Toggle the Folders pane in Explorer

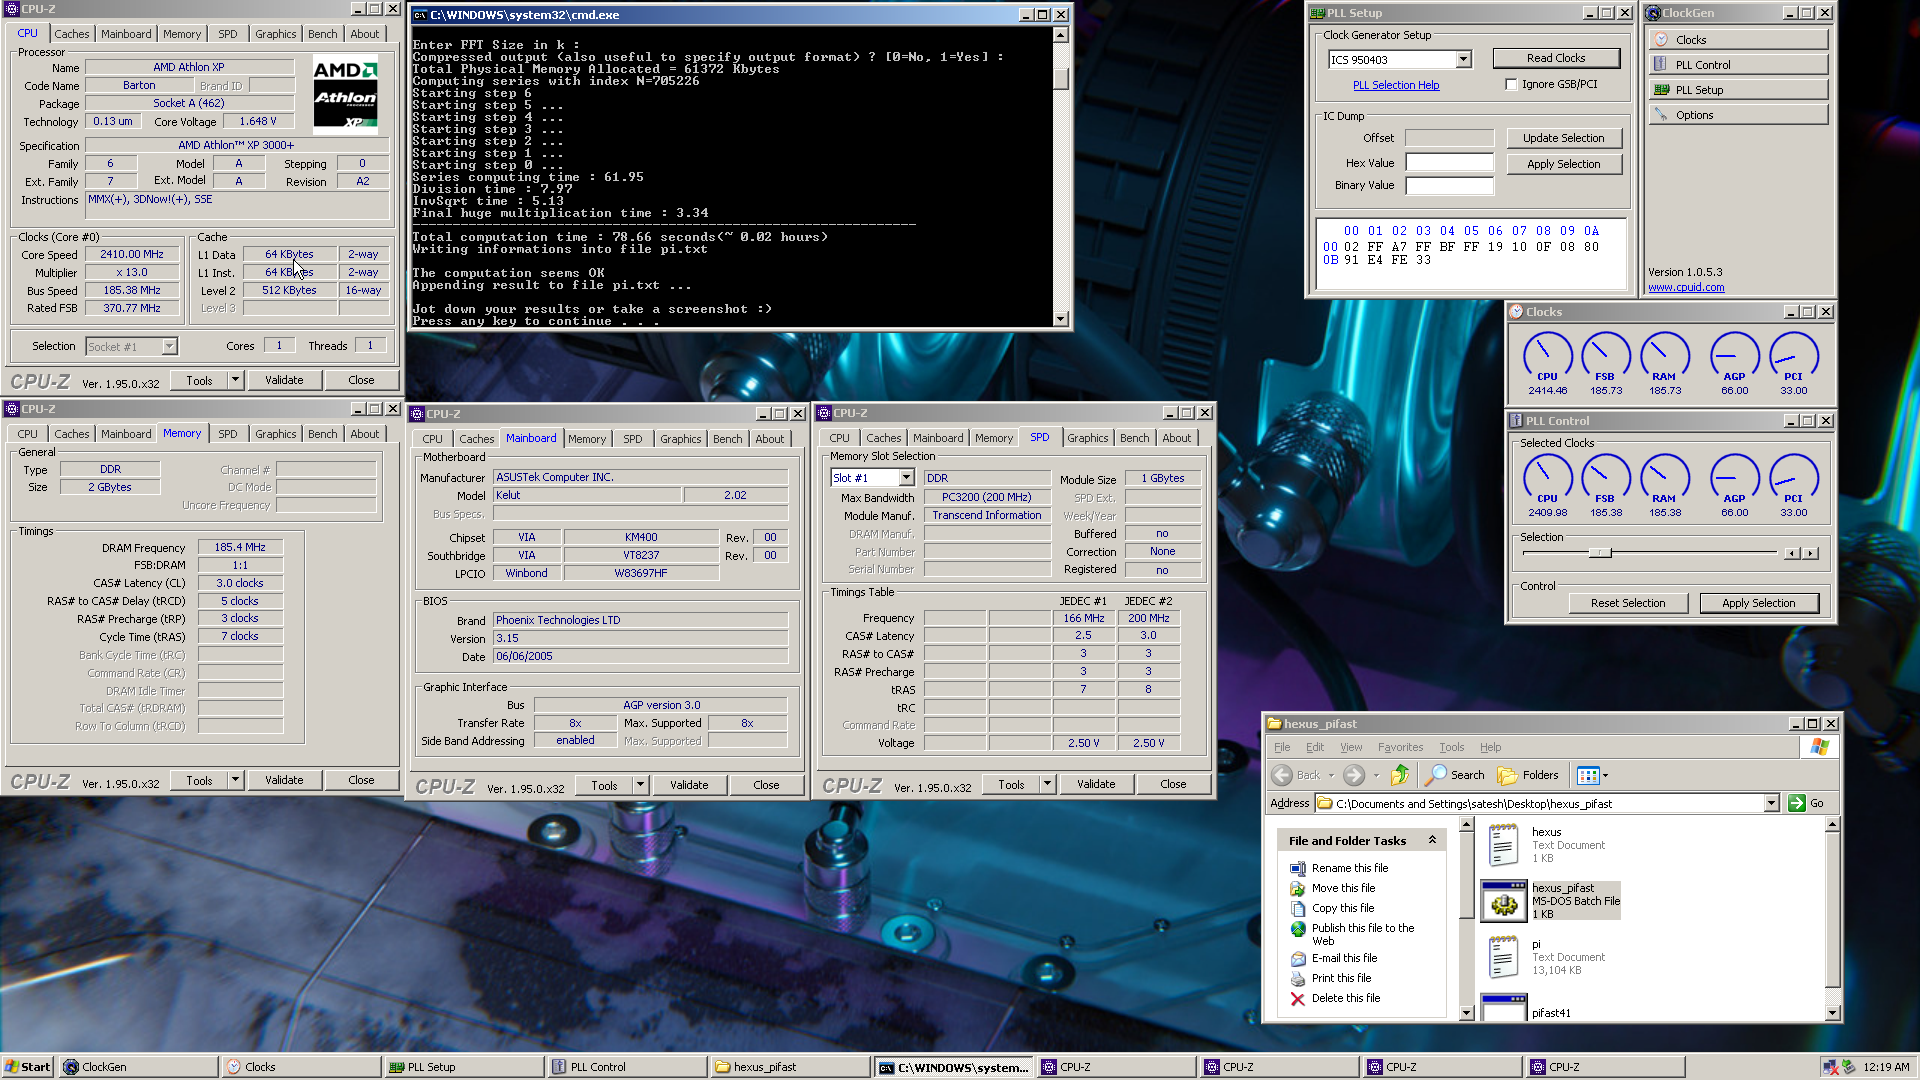coord(1528,775)
